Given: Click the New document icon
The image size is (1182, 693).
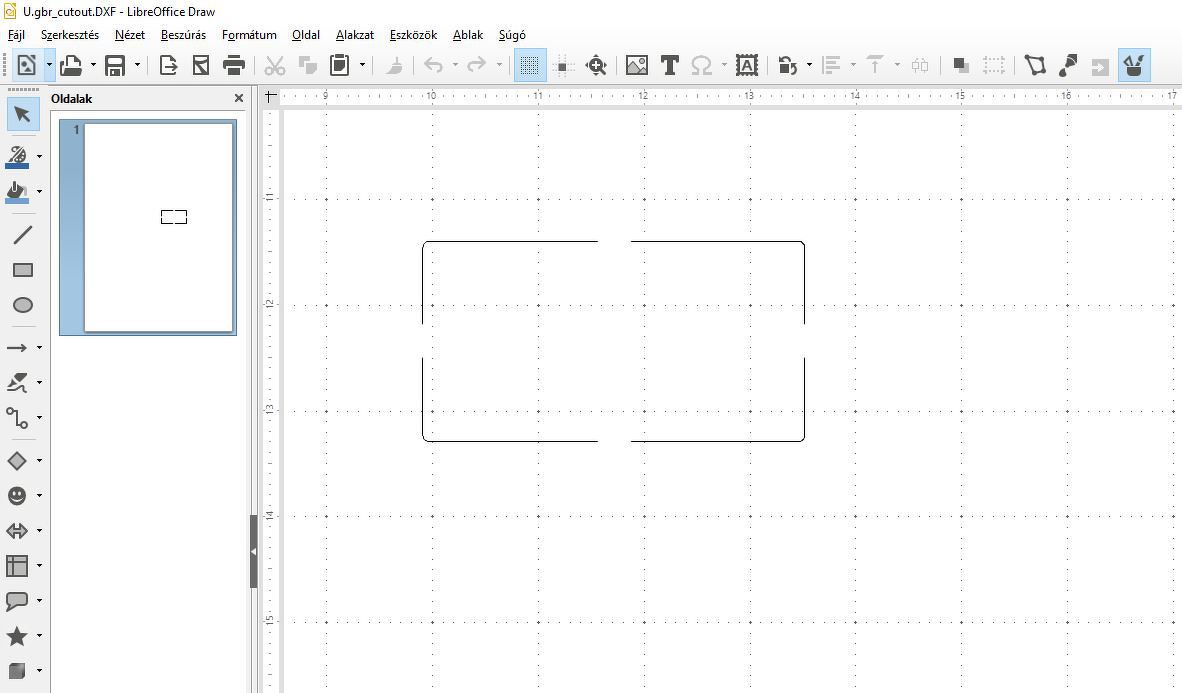Looking at the screenshot, I should (26, 66).
